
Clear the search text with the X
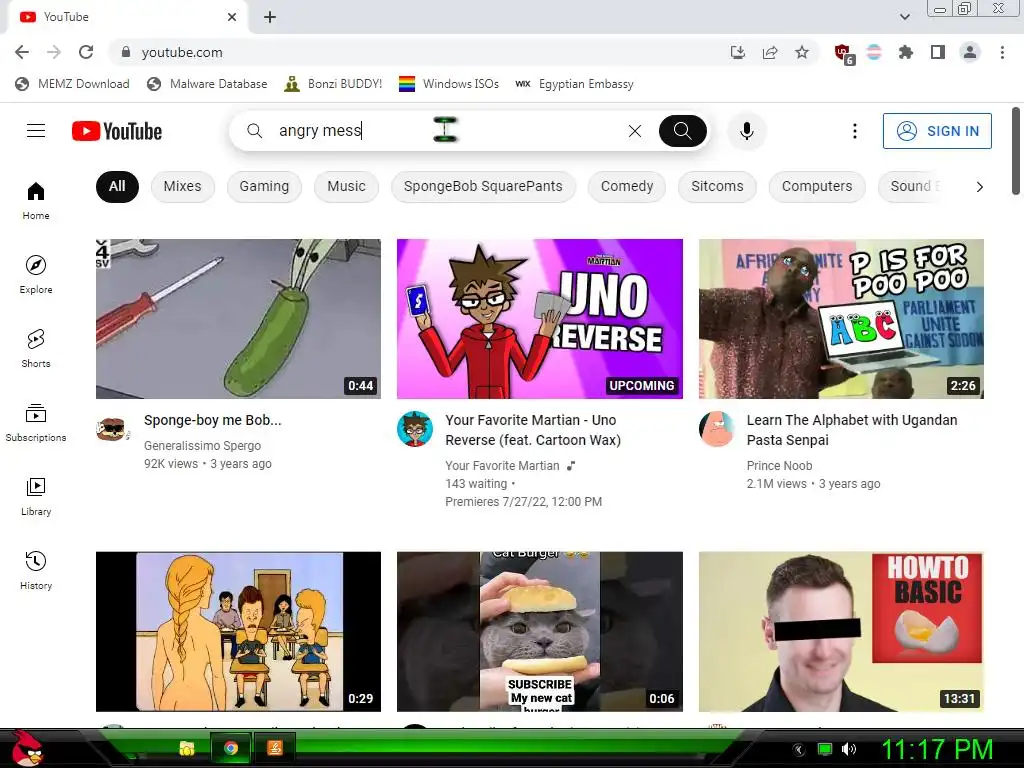tap(635, 131)
